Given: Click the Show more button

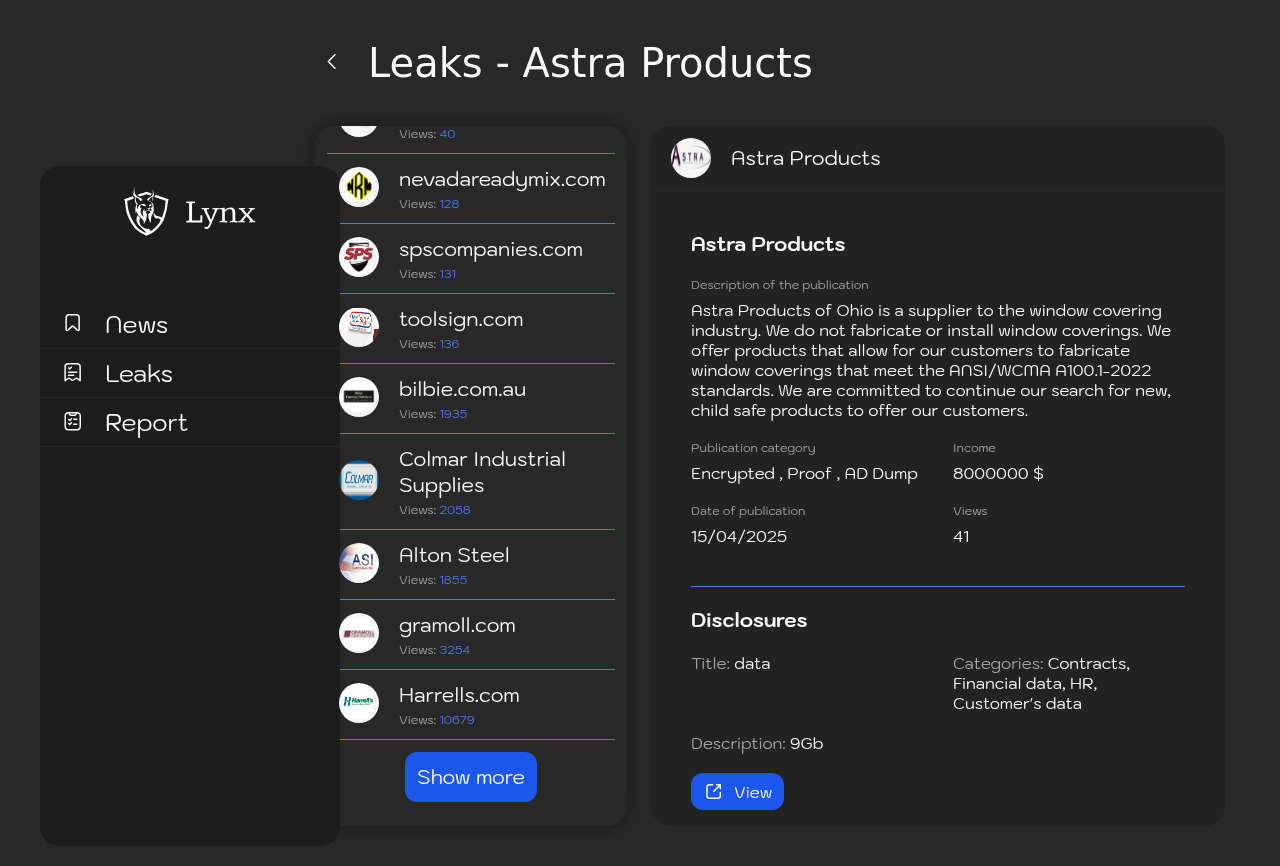Looking at the screenshot, I should click(x=471, y=777).
